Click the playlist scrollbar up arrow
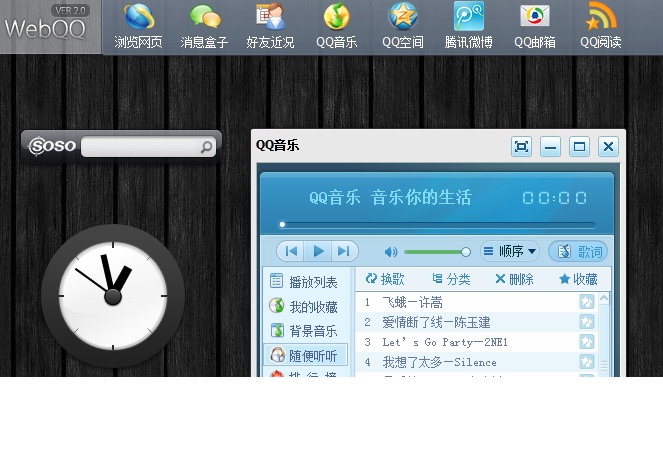Viewport: 663px width, 460px height. coord(604,298)
